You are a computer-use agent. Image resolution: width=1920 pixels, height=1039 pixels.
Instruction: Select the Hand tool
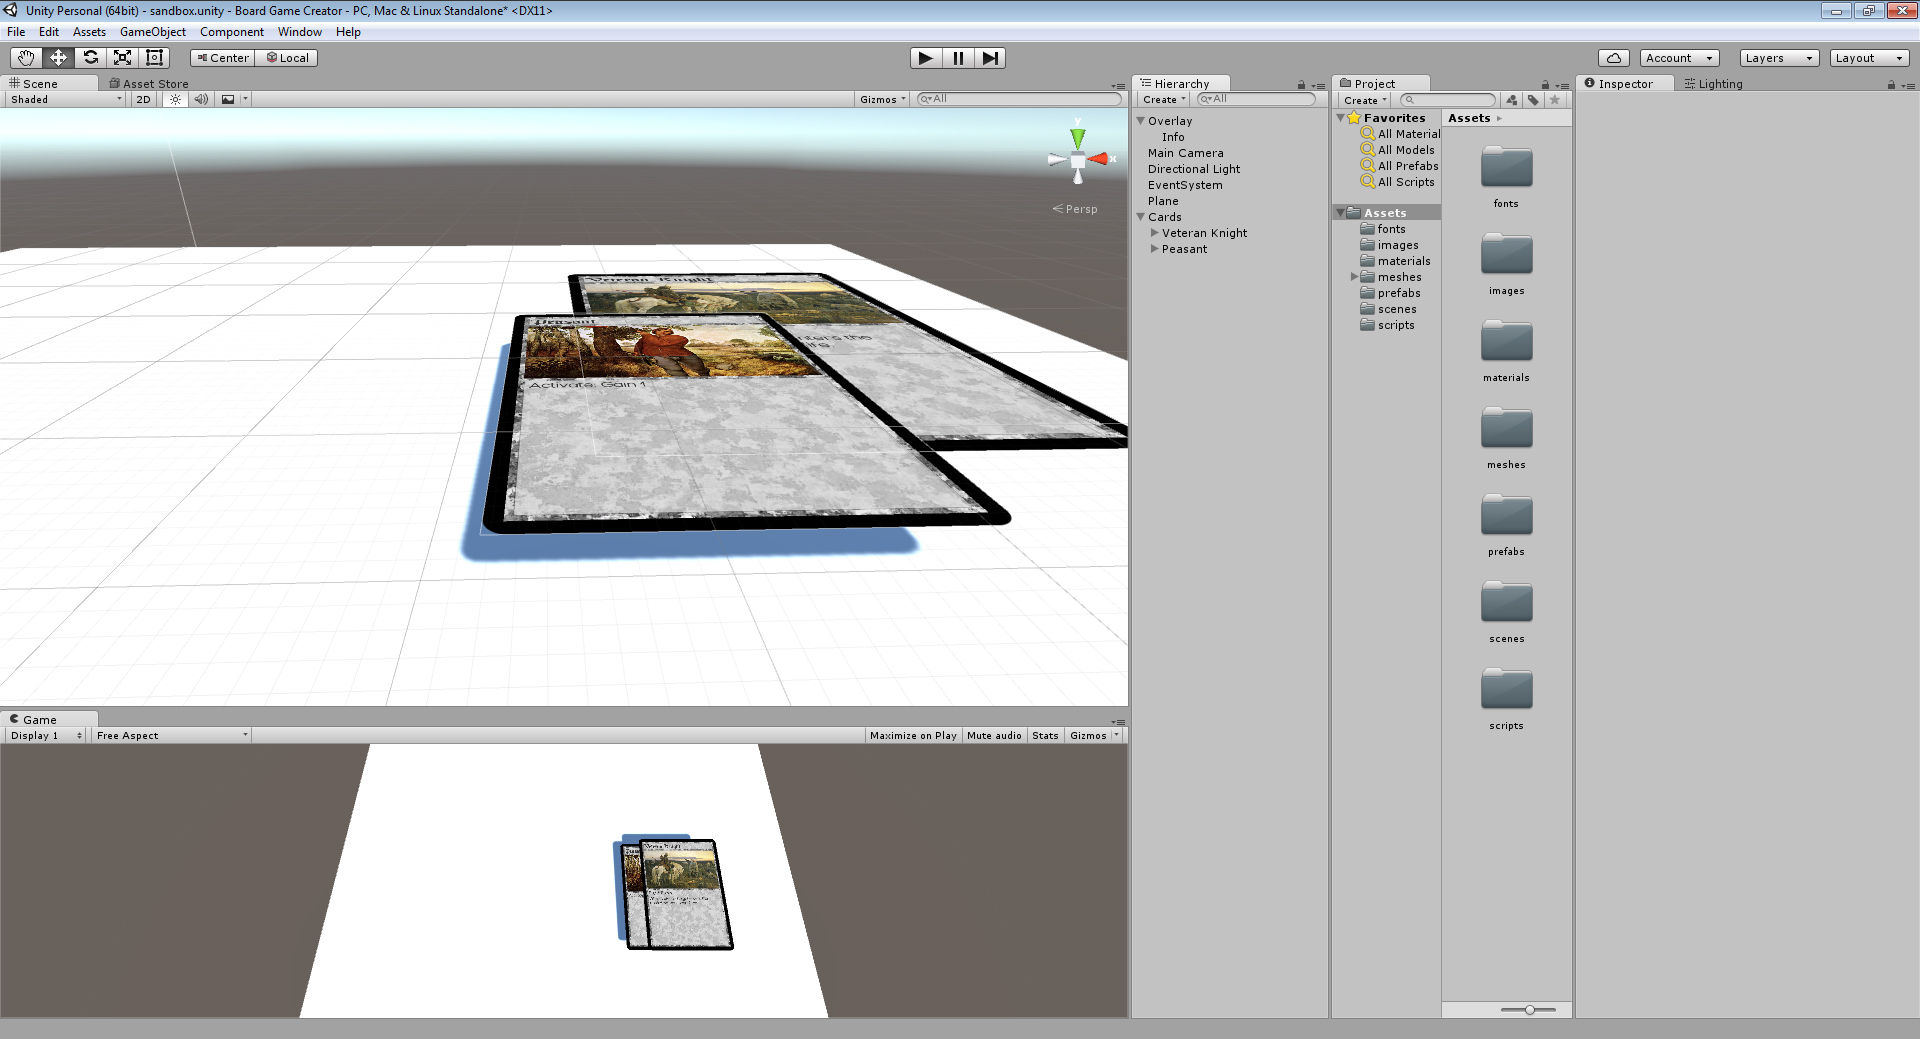(x=26, y=58)
